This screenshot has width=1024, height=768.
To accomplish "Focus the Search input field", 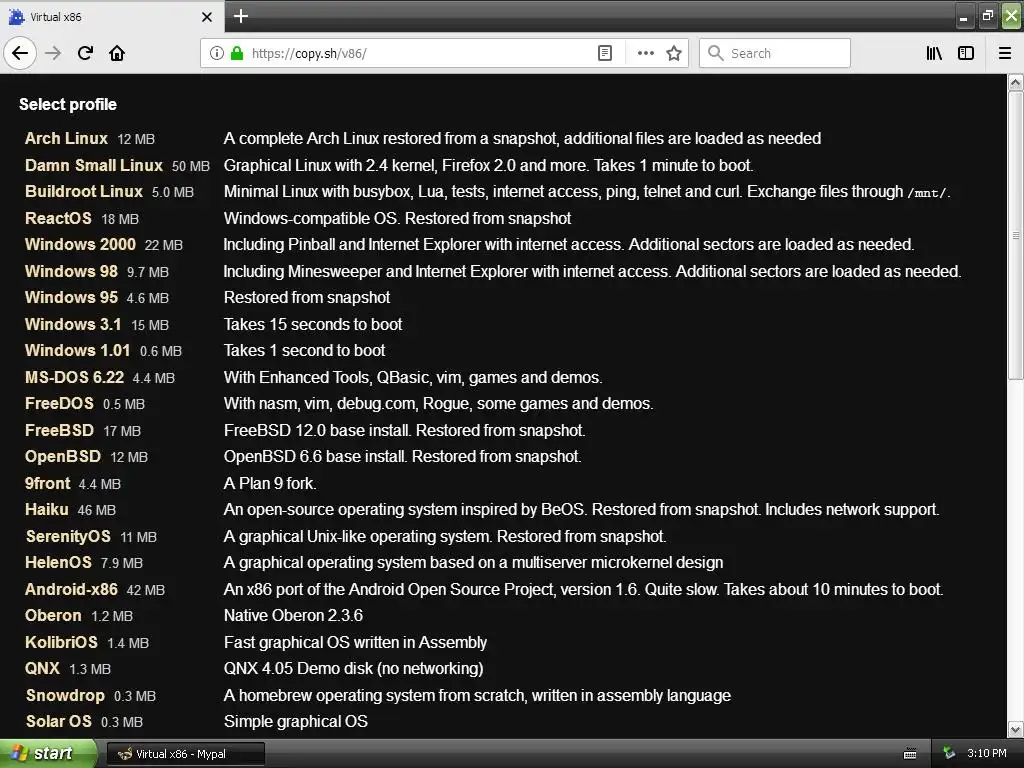I will click(x=775, y=53).
